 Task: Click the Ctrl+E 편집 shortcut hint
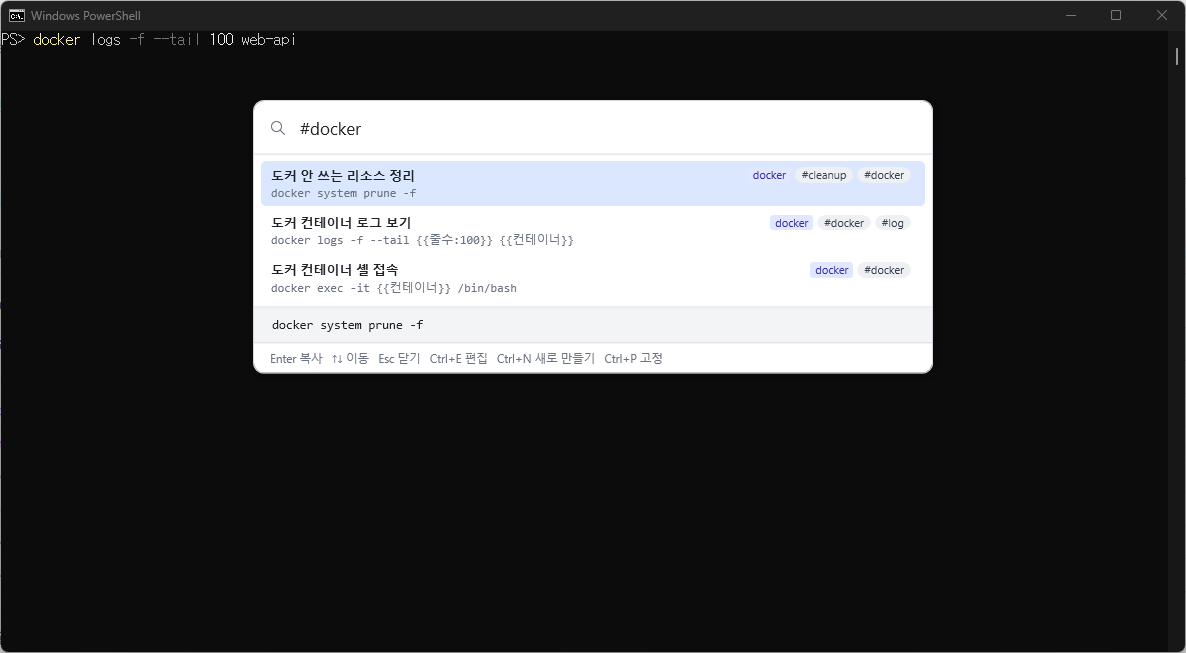click(x=458, y=359)
